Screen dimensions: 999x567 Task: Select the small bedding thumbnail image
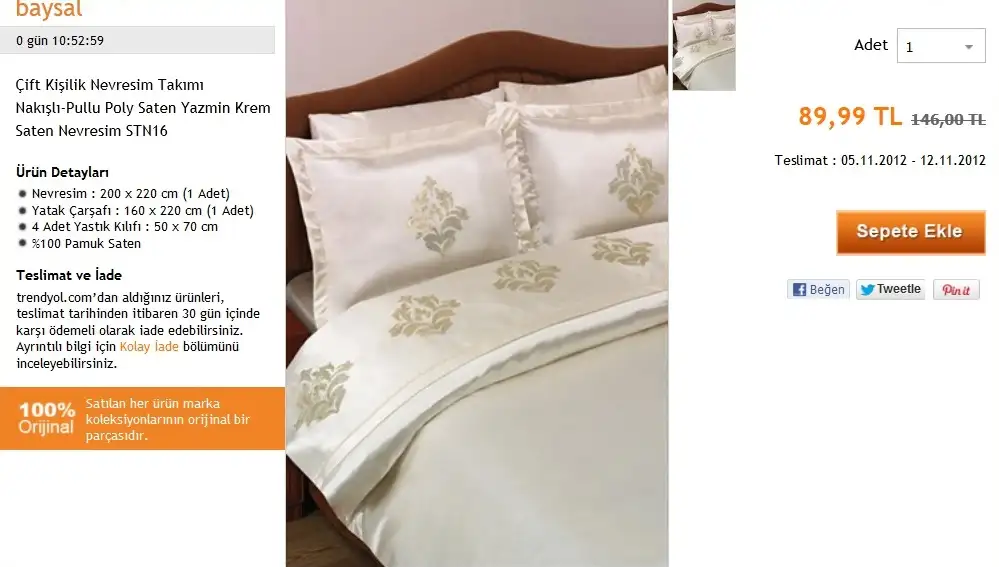[x=704, y=45]
